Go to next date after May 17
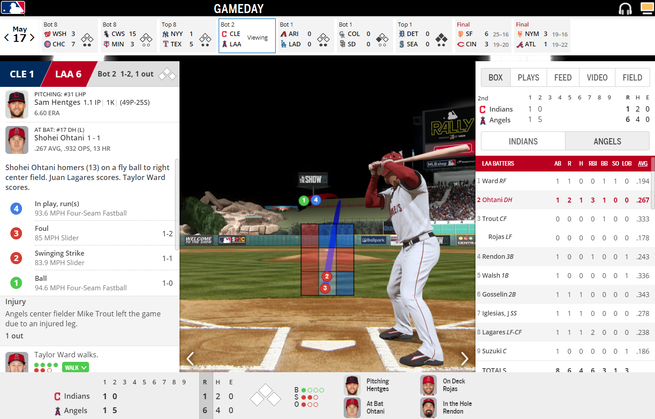Screen dimensions: 655x419 [x=32, y=38]
